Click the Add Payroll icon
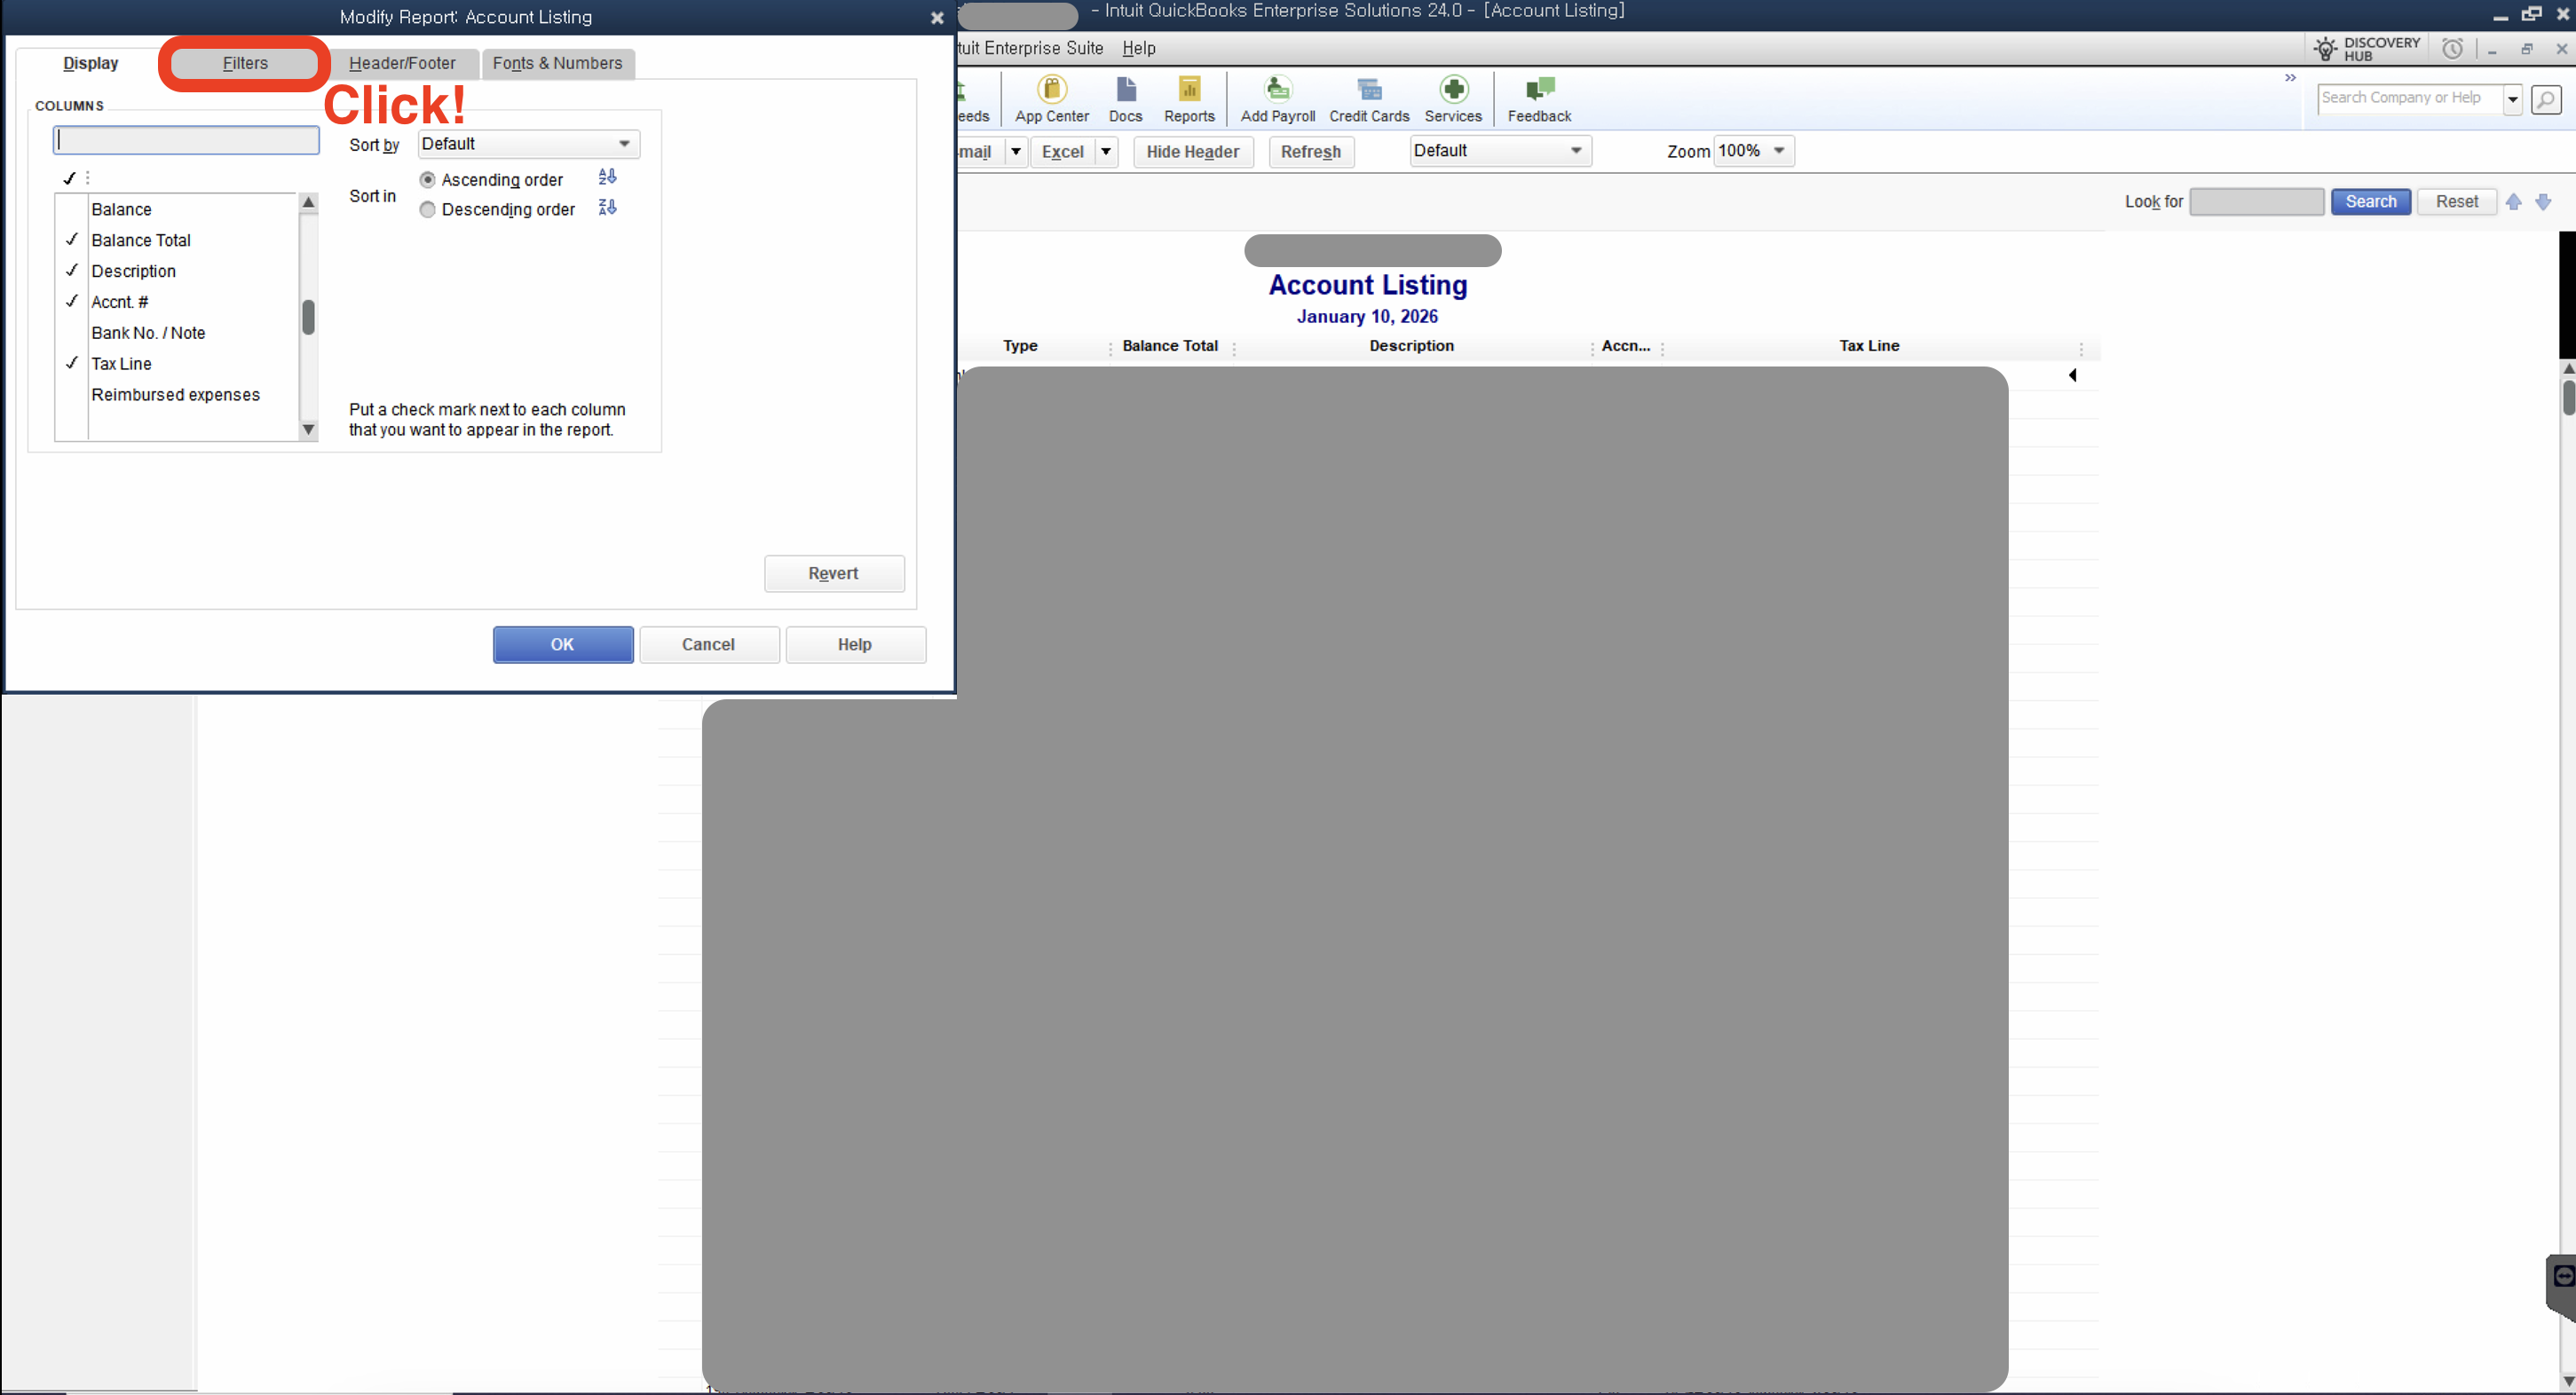 coord(1278,98)
